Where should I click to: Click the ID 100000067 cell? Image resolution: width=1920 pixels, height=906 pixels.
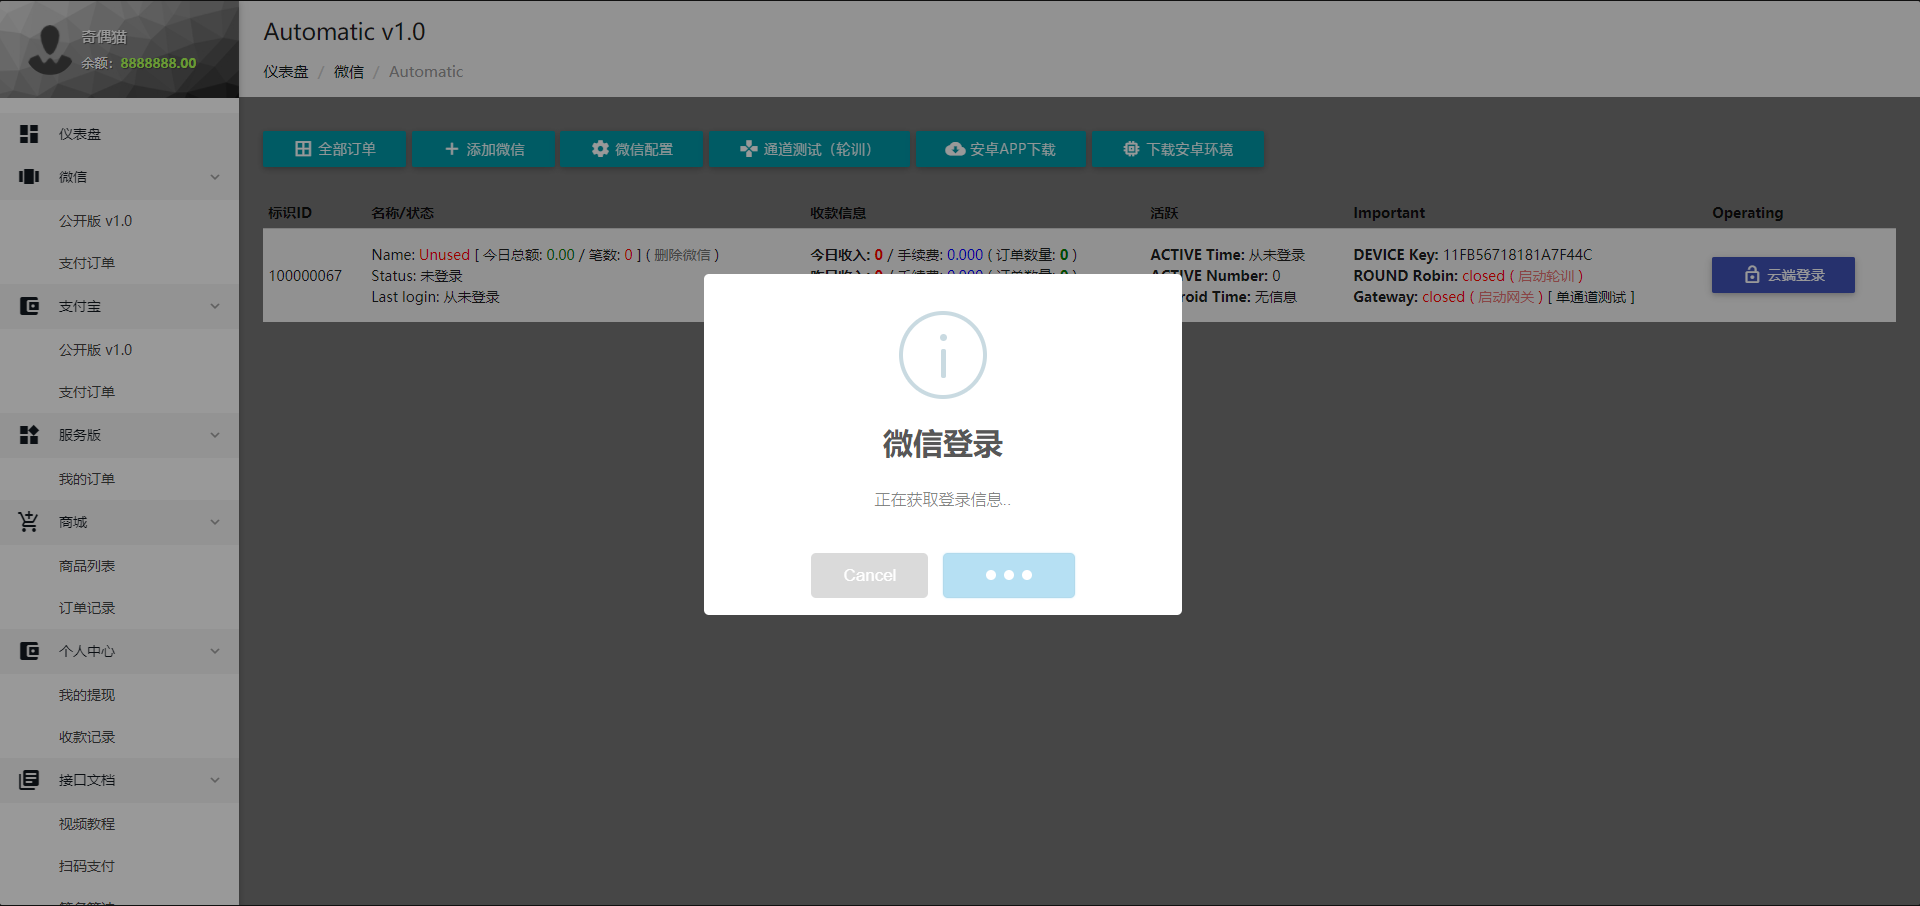point(305,276)
